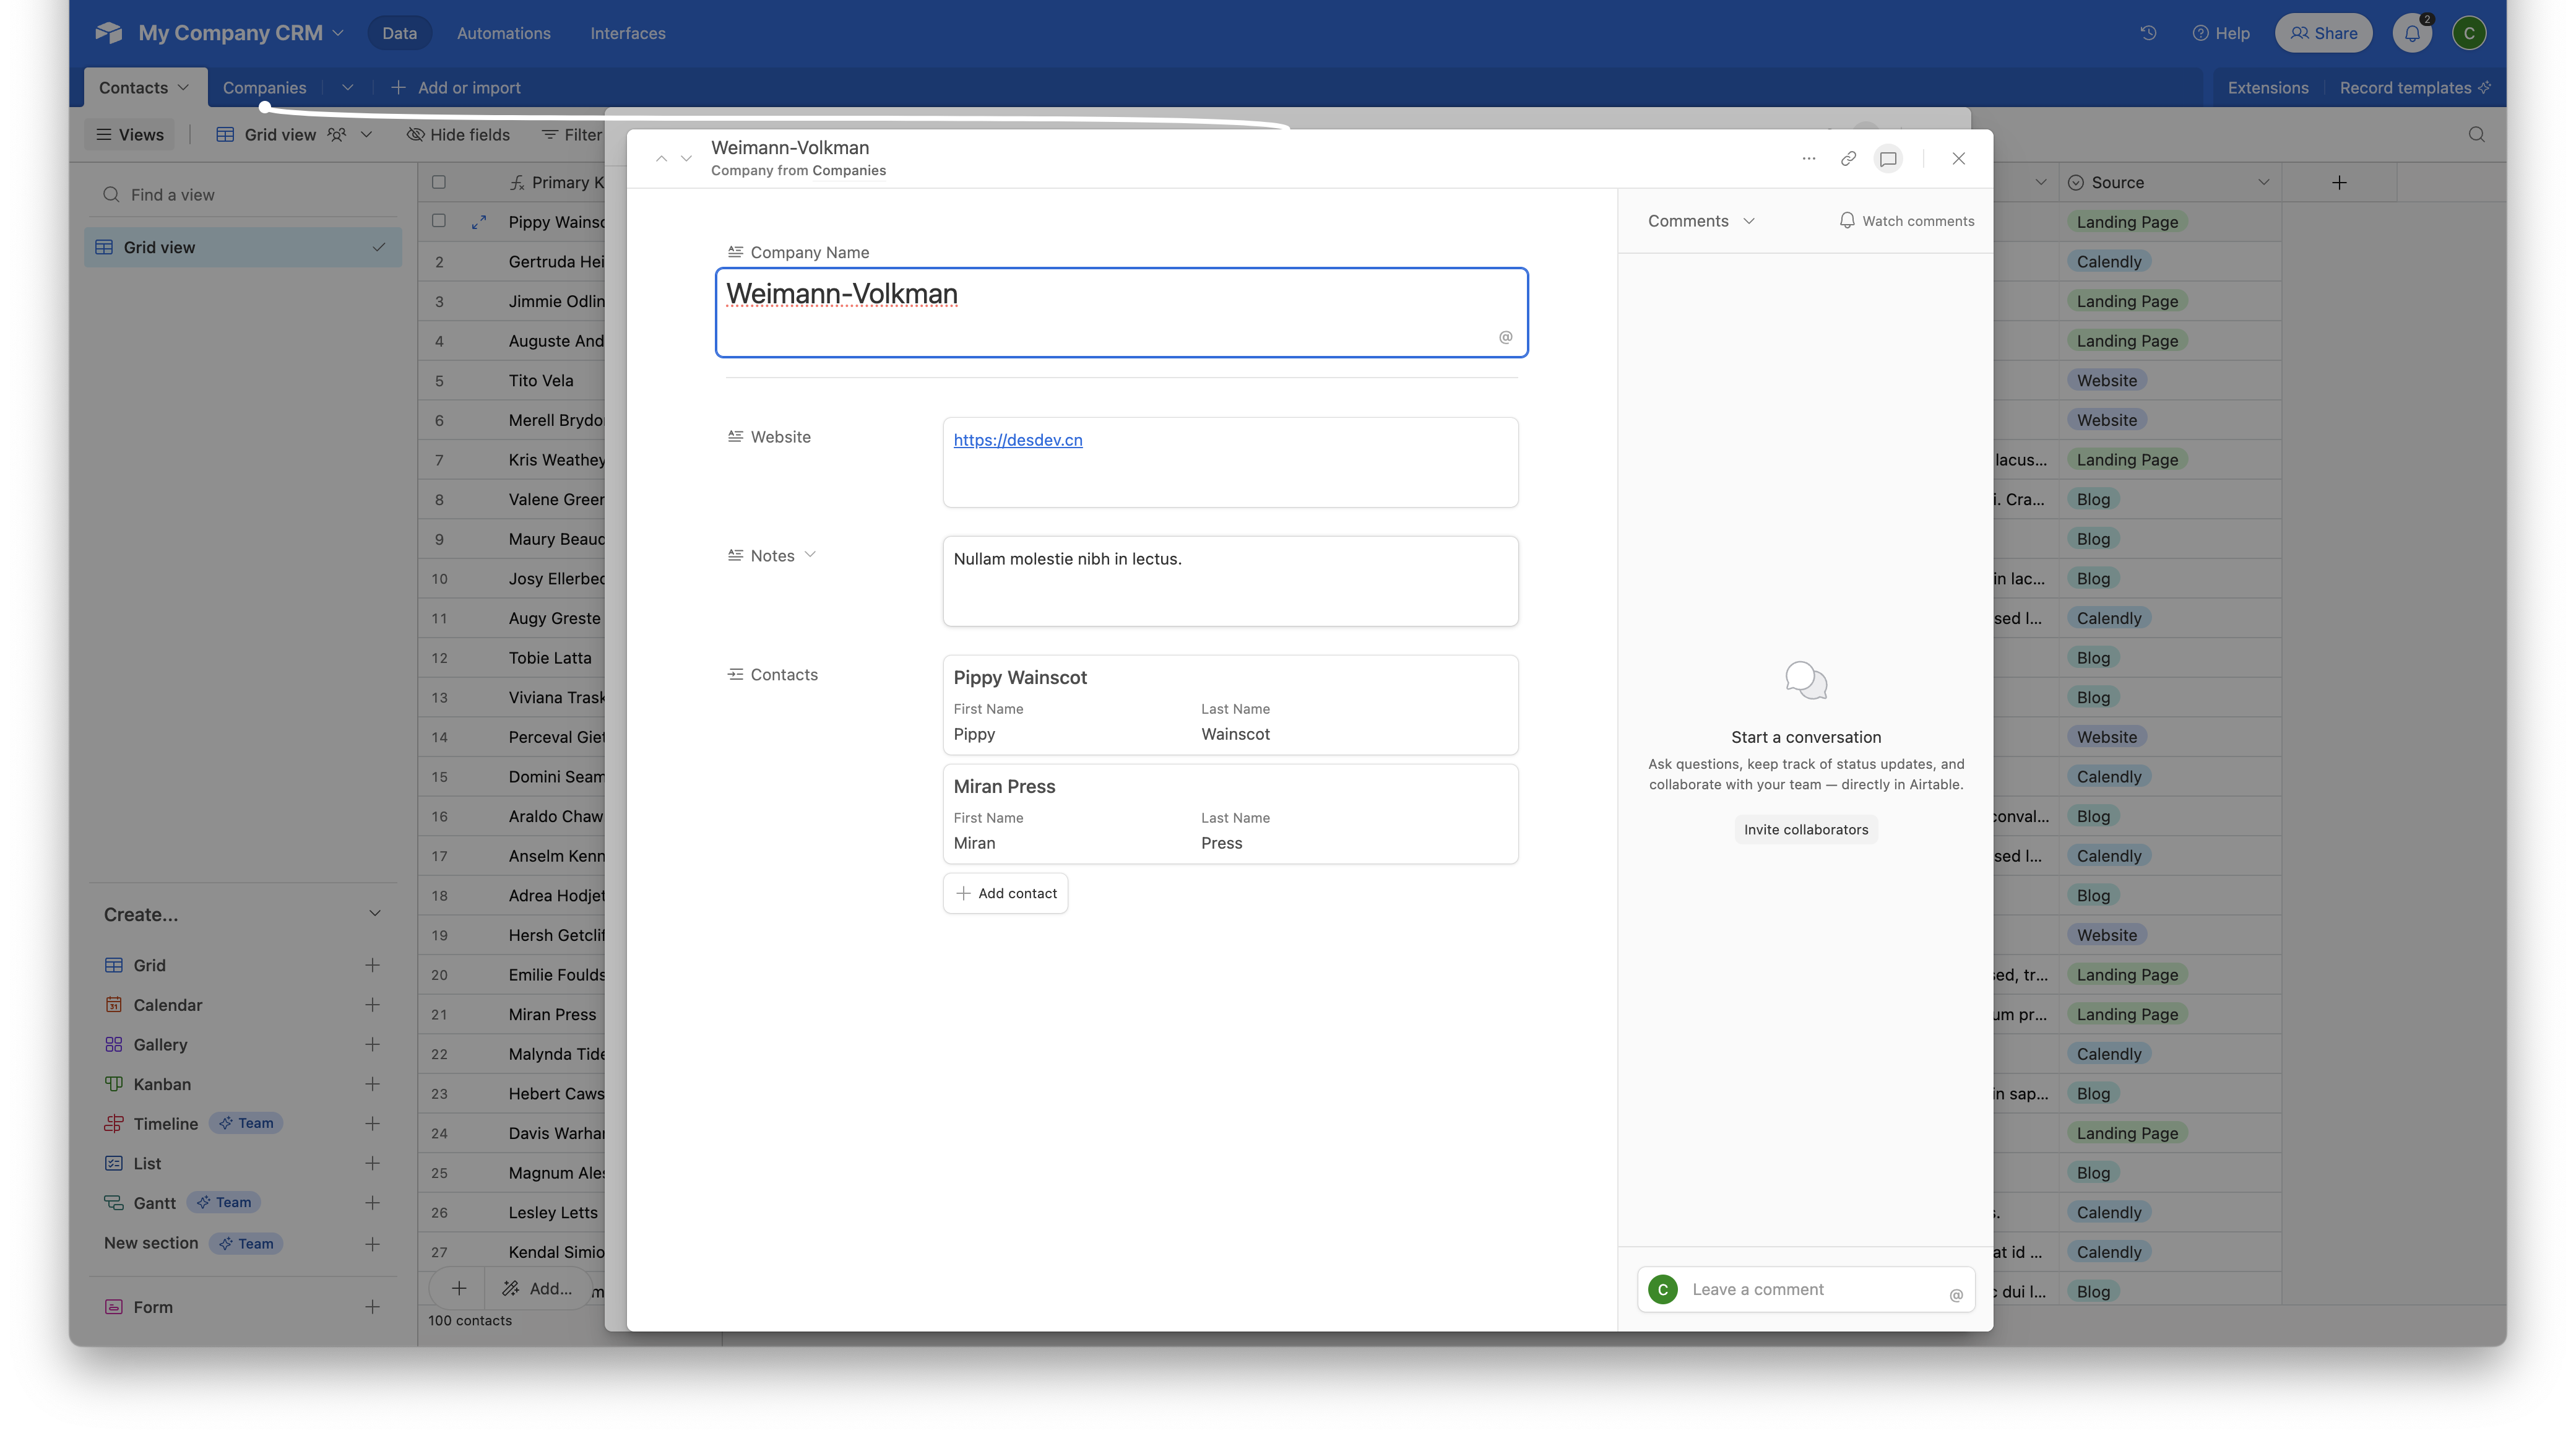The image size is (2576, 1438).
Task: Open base history via the clock icon
Action: 2148,32
